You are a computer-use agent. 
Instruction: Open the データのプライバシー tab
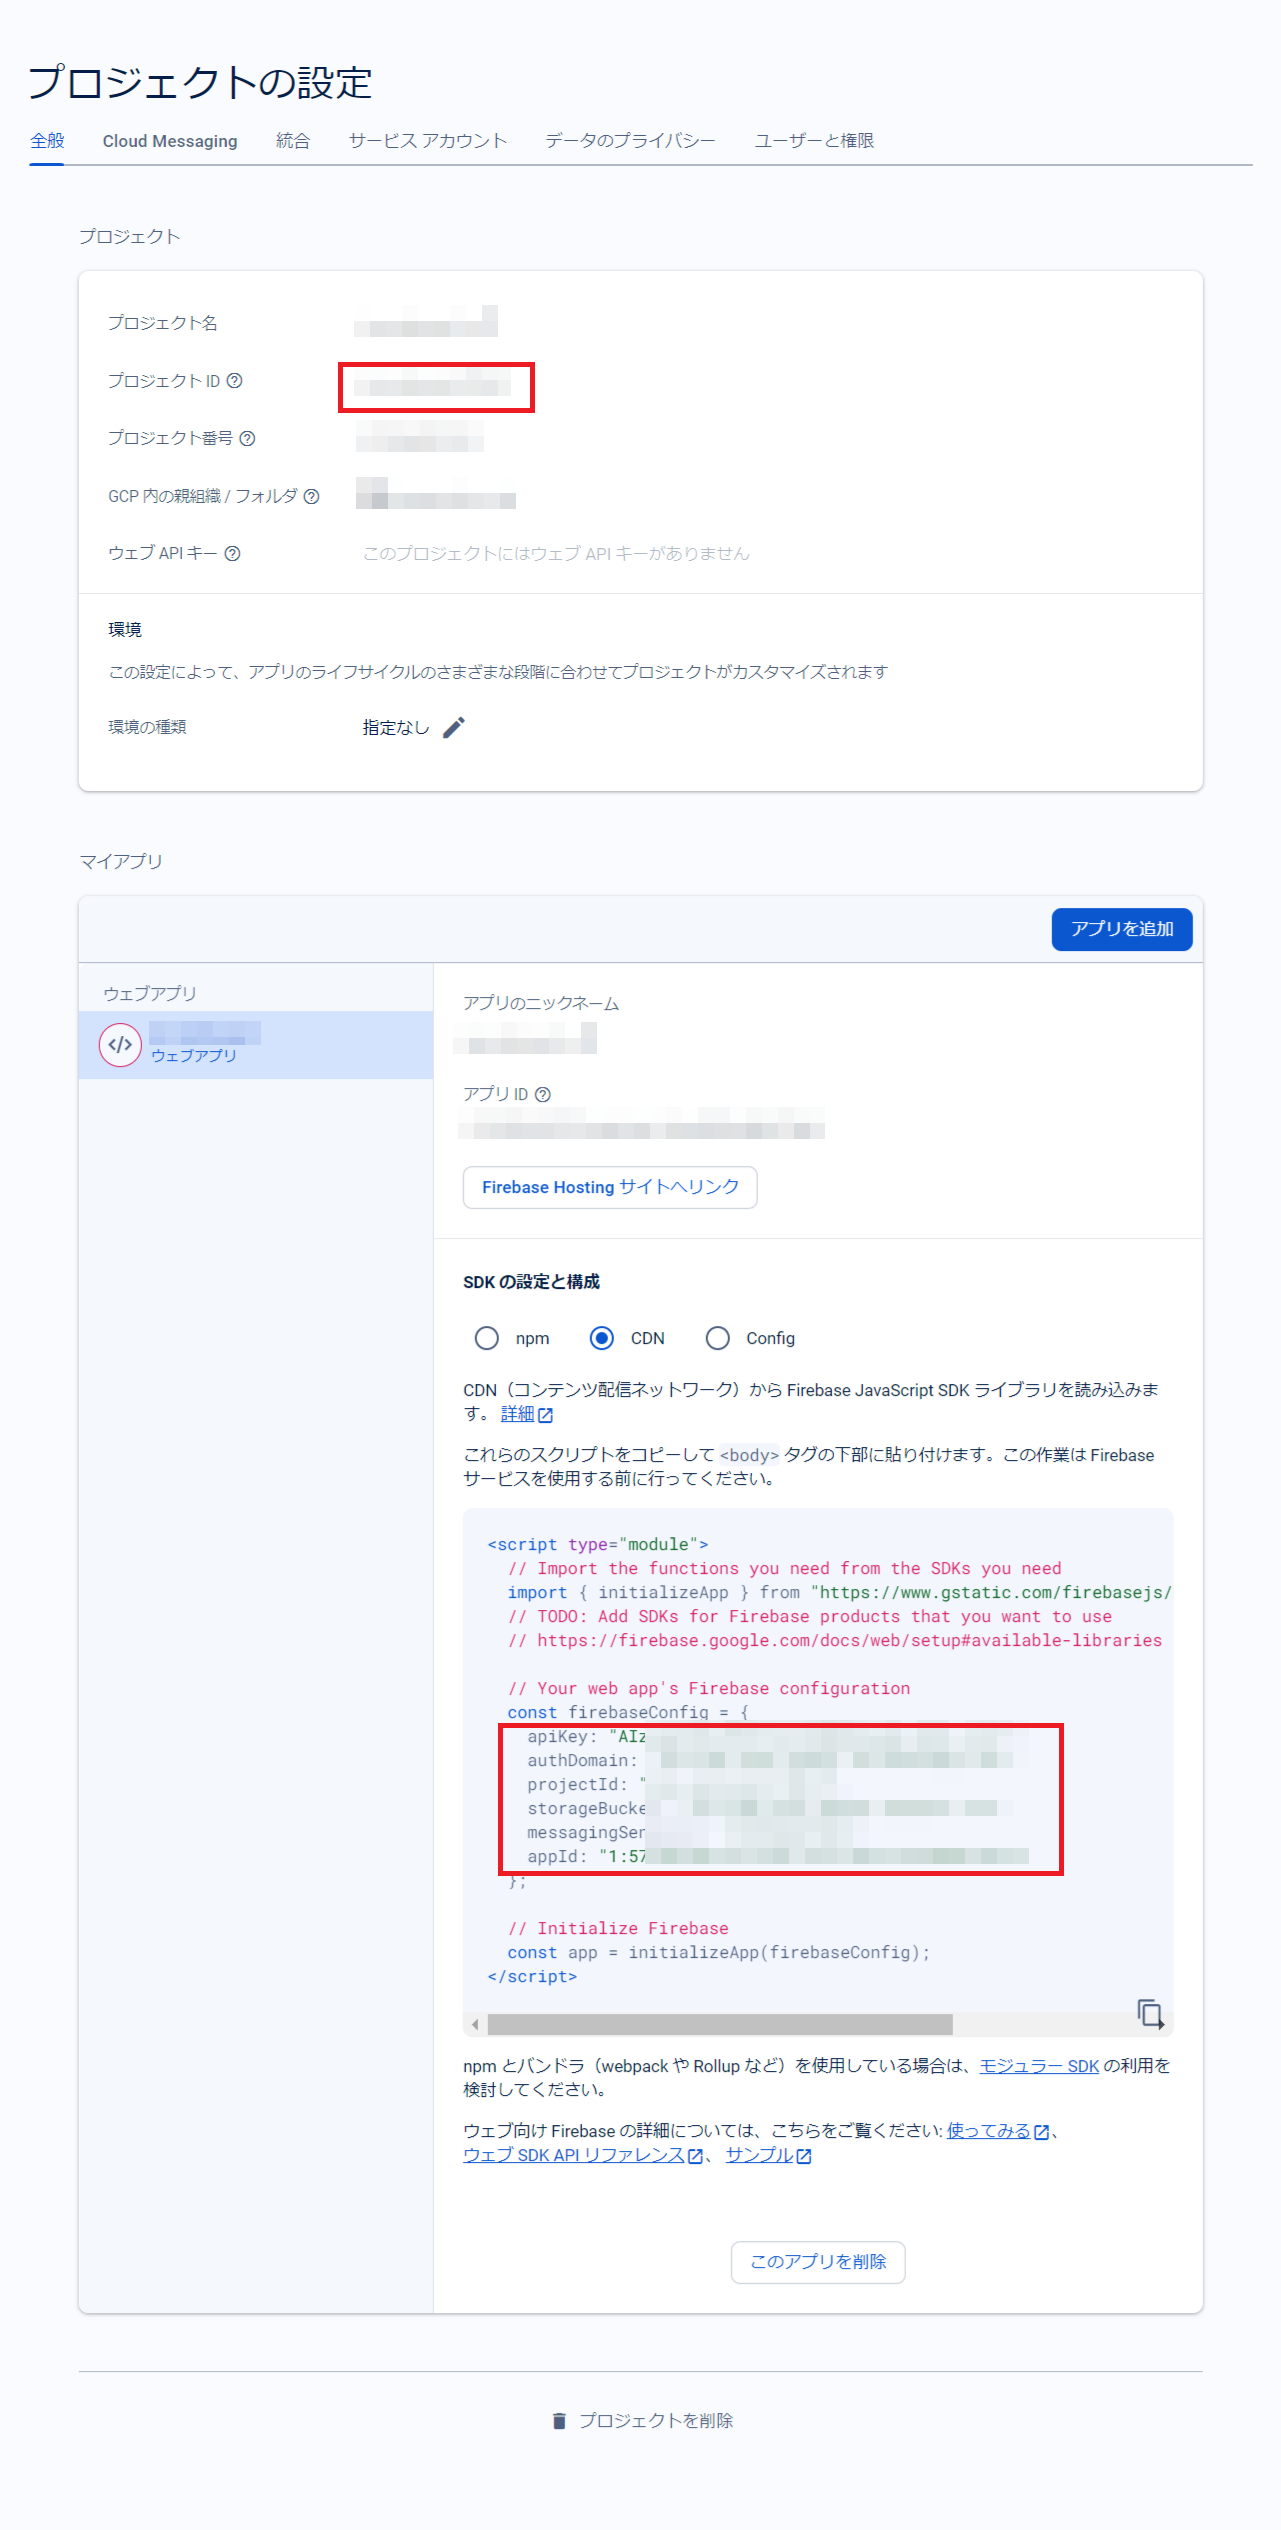coord(630,141)
